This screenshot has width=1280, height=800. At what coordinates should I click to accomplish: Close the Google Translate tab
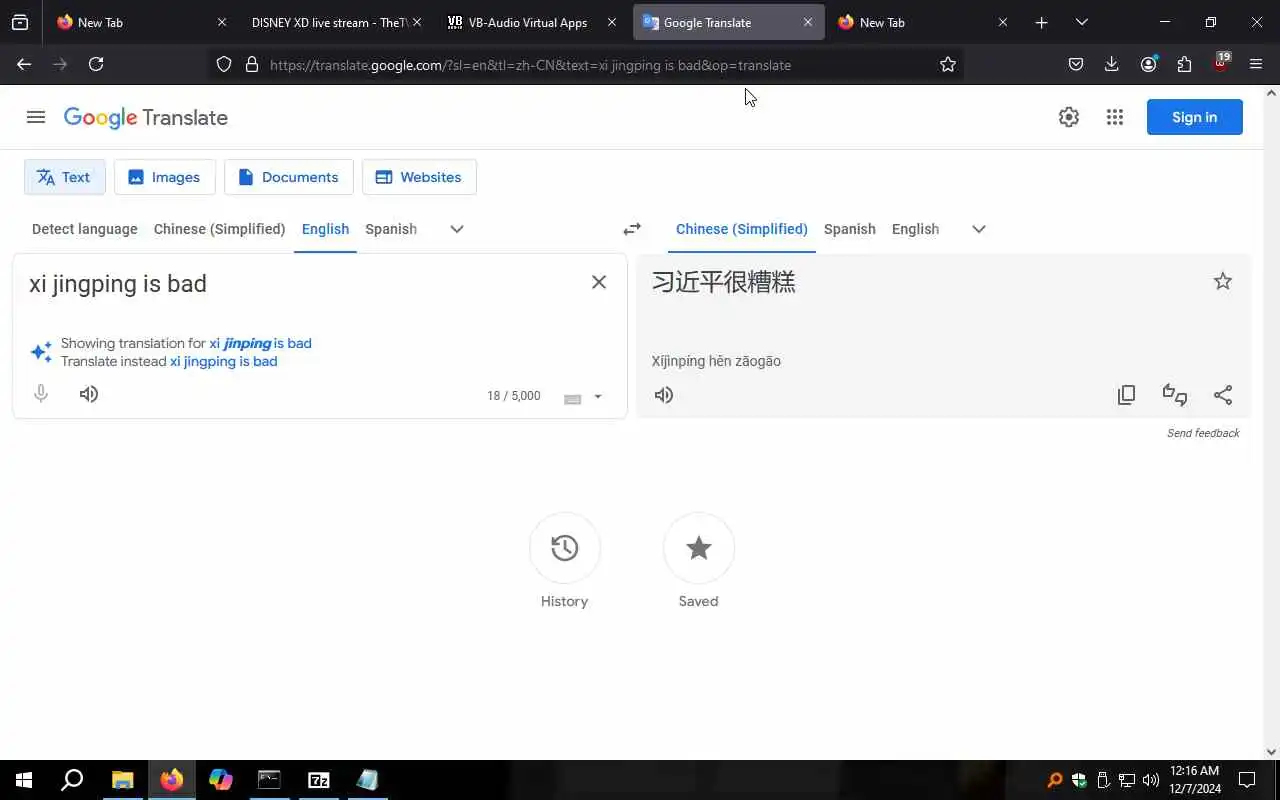[x=808, y=22]
